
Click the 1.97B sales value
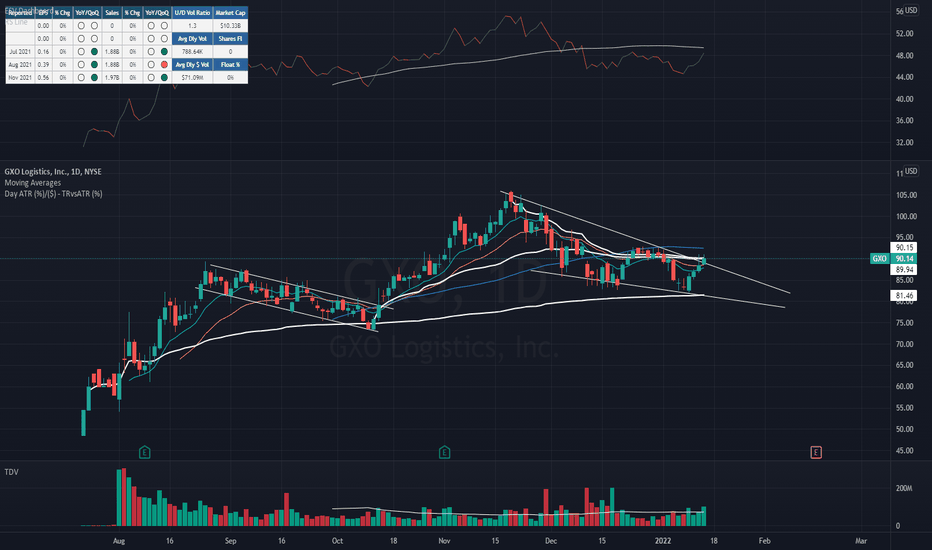(x=112, y=77)
